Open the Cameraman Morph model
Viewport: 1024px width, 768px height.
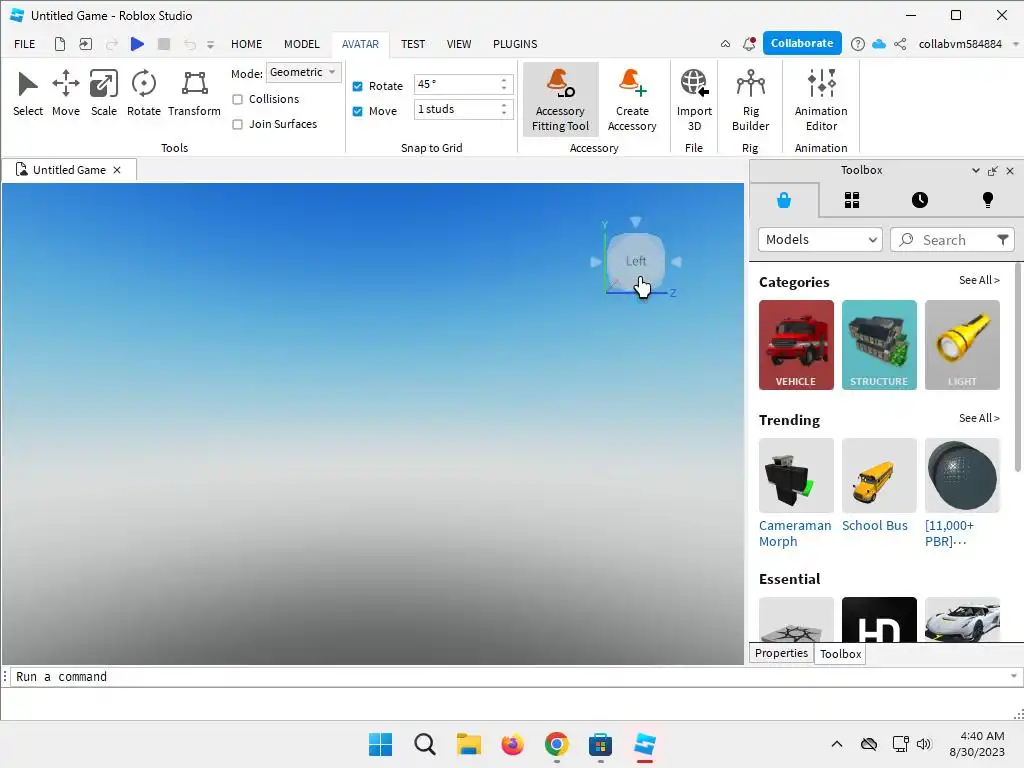(795, 493)
